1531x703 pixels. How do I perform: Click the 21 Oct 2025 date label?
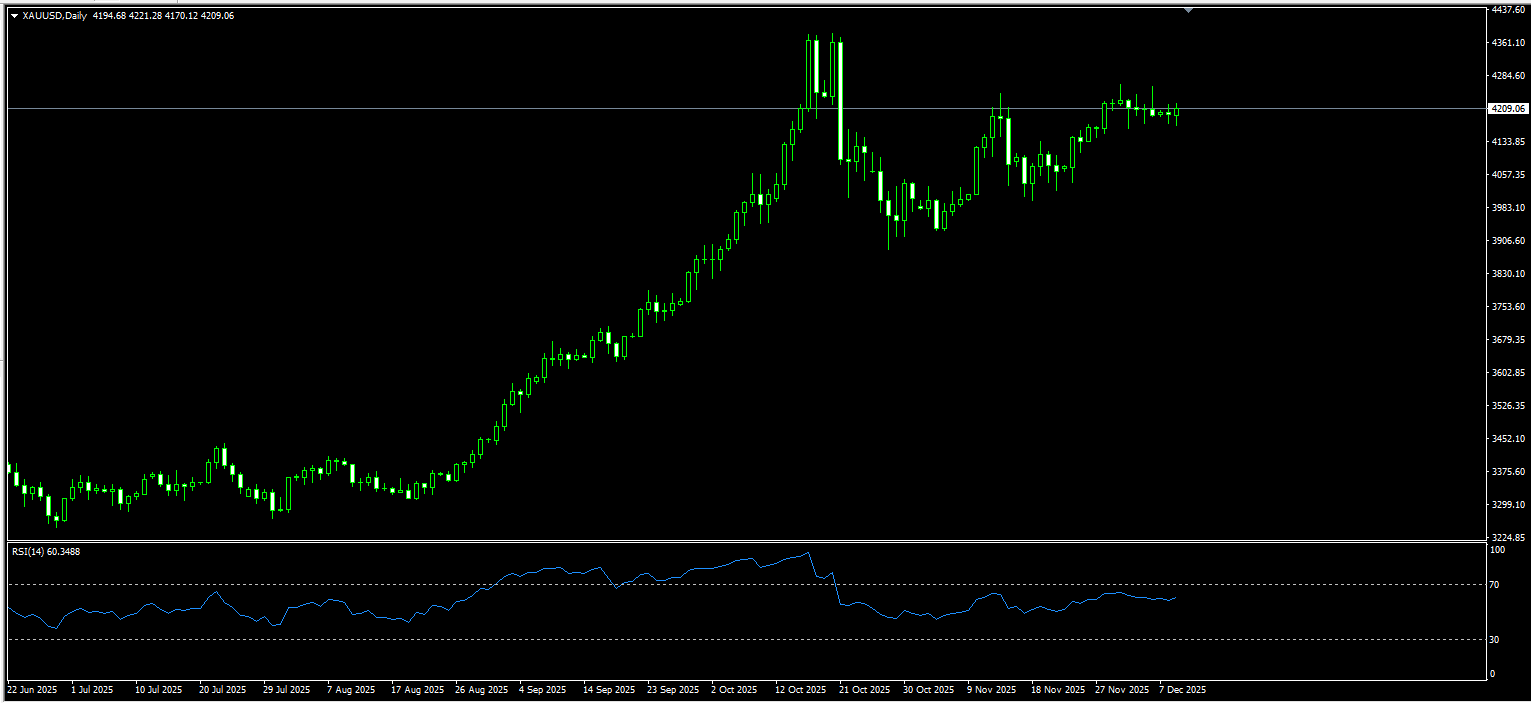click(865, 690)
